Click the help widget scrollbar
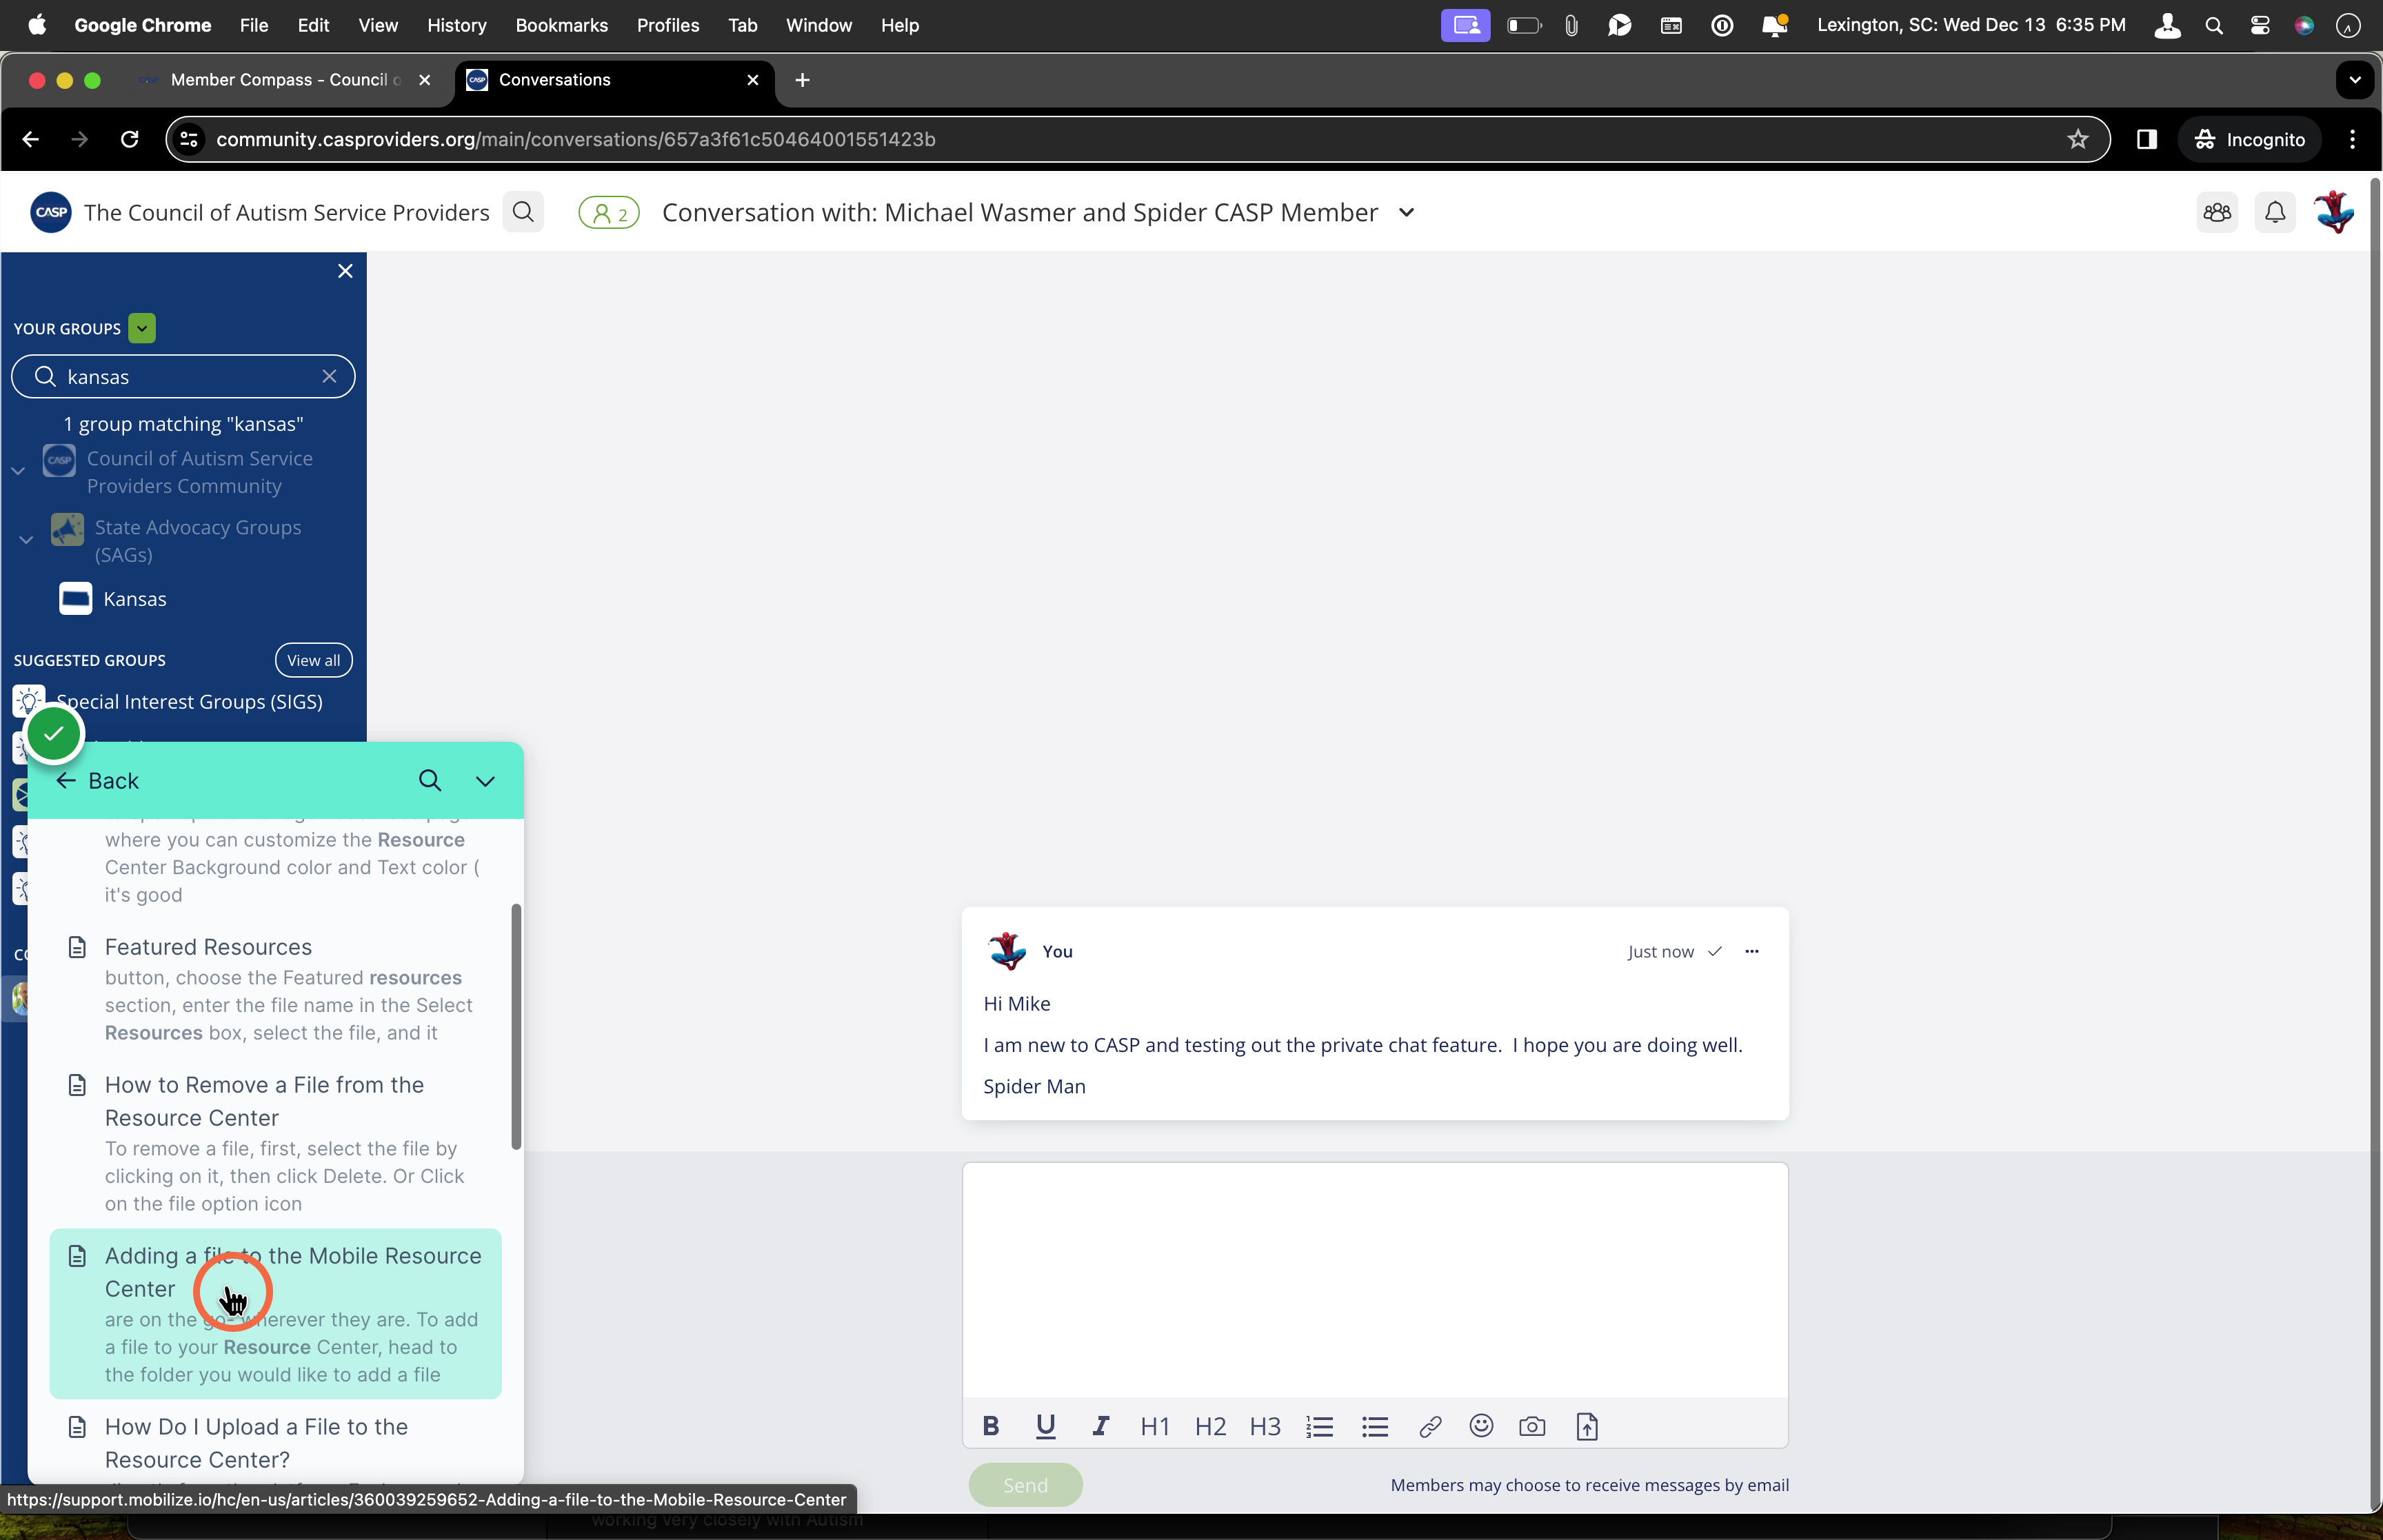 point(516,1026)
